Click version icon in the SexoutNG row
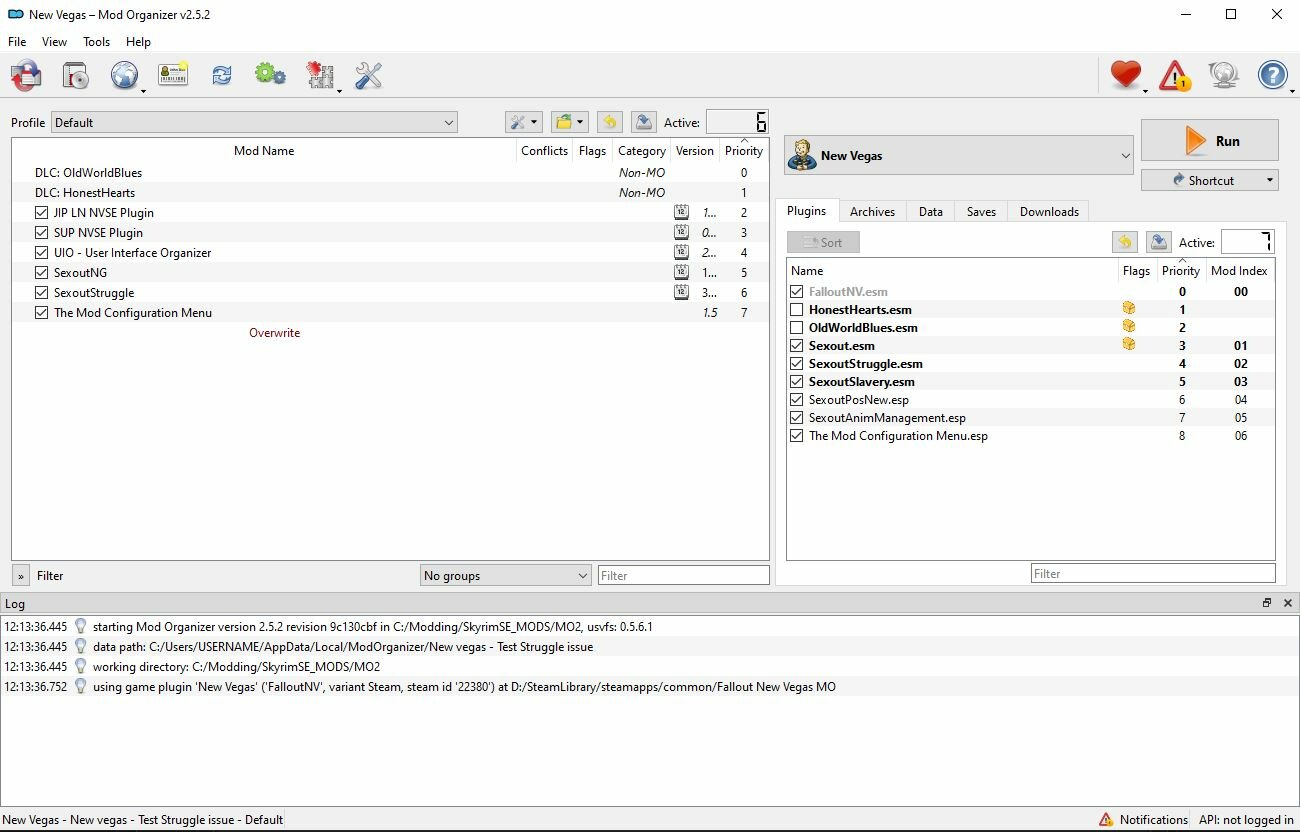 pyautogui.click(x=681, y=272)
